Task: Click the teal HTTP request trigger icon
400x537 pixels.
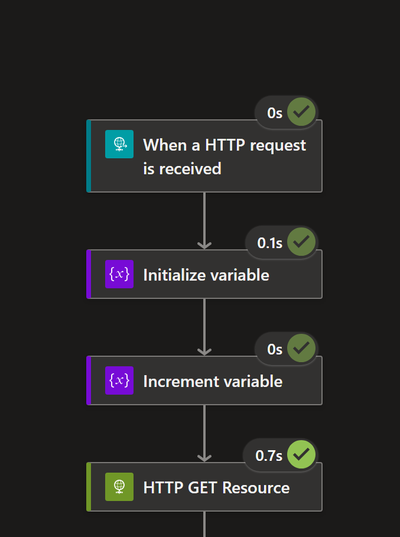Action: 119,144
